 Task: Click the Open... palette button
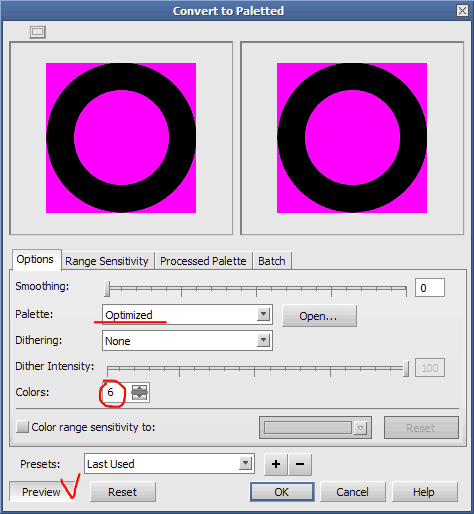[x=319, y=316]
